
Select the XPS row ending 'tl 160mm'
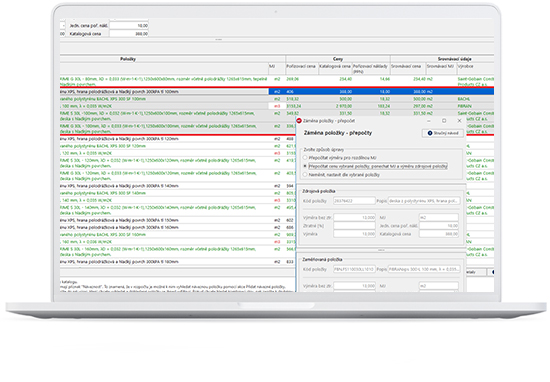point(177,227)
